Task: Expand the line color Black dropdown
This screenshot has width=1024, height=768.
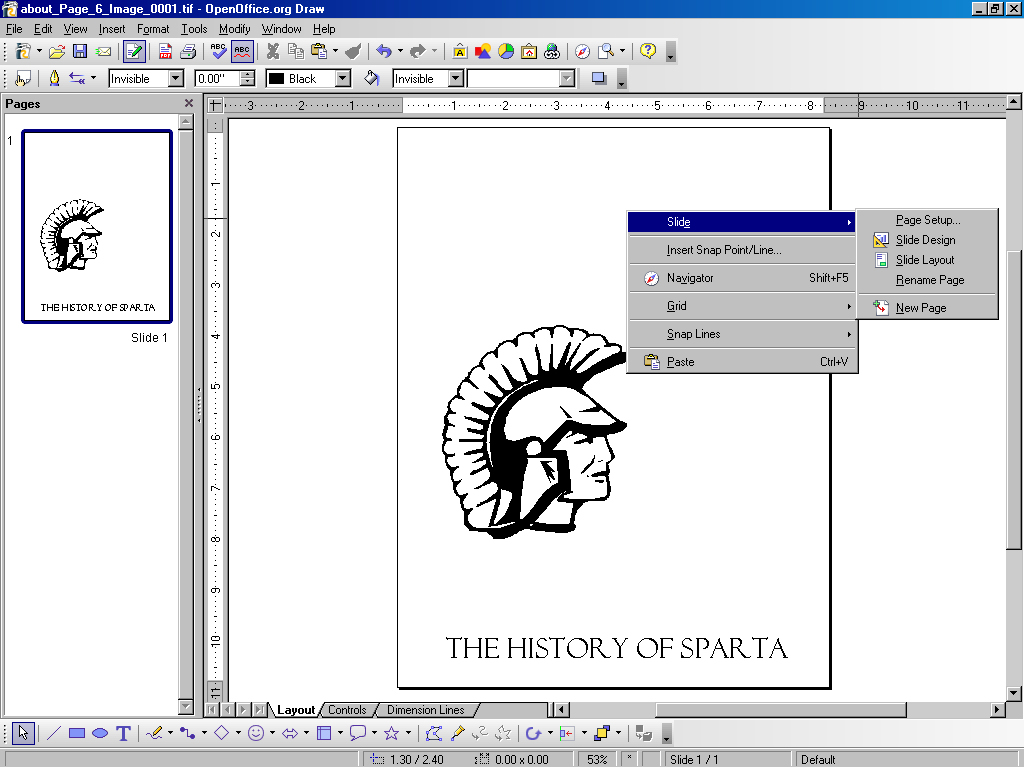Action: (x=342, y=78)
